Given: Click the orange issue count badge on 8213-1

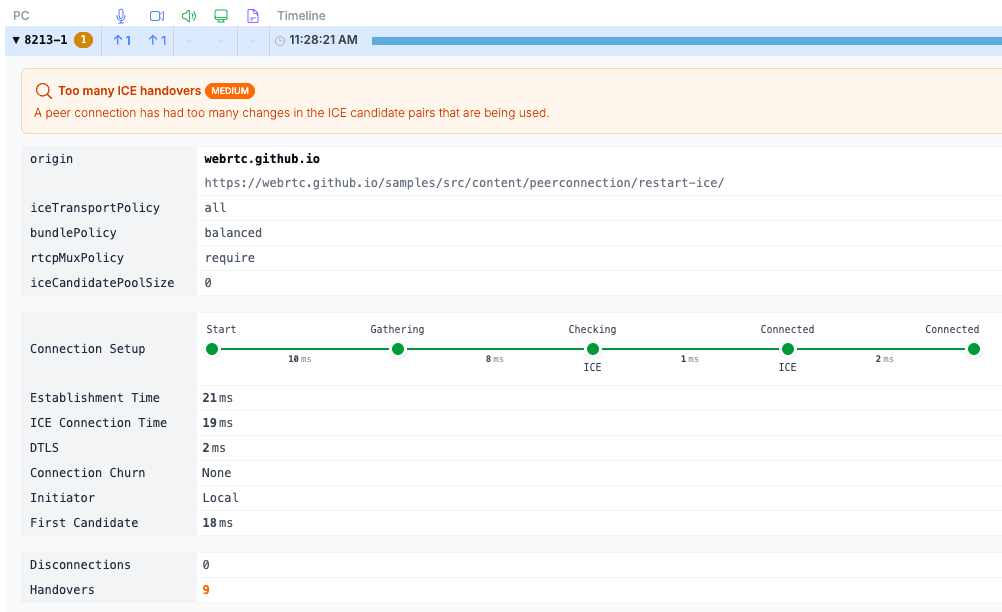Looking at the screenshot, I should coord(84,40).
